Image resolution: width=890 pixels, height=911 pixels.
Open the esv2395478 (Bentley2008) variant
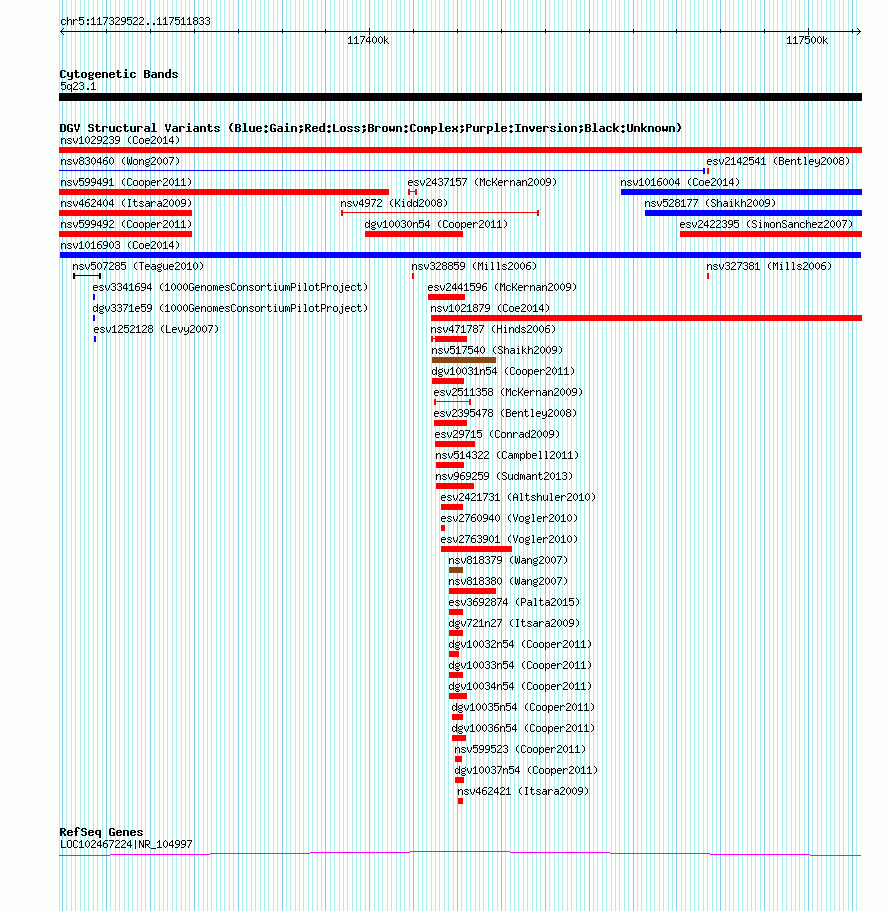point(505,413)
